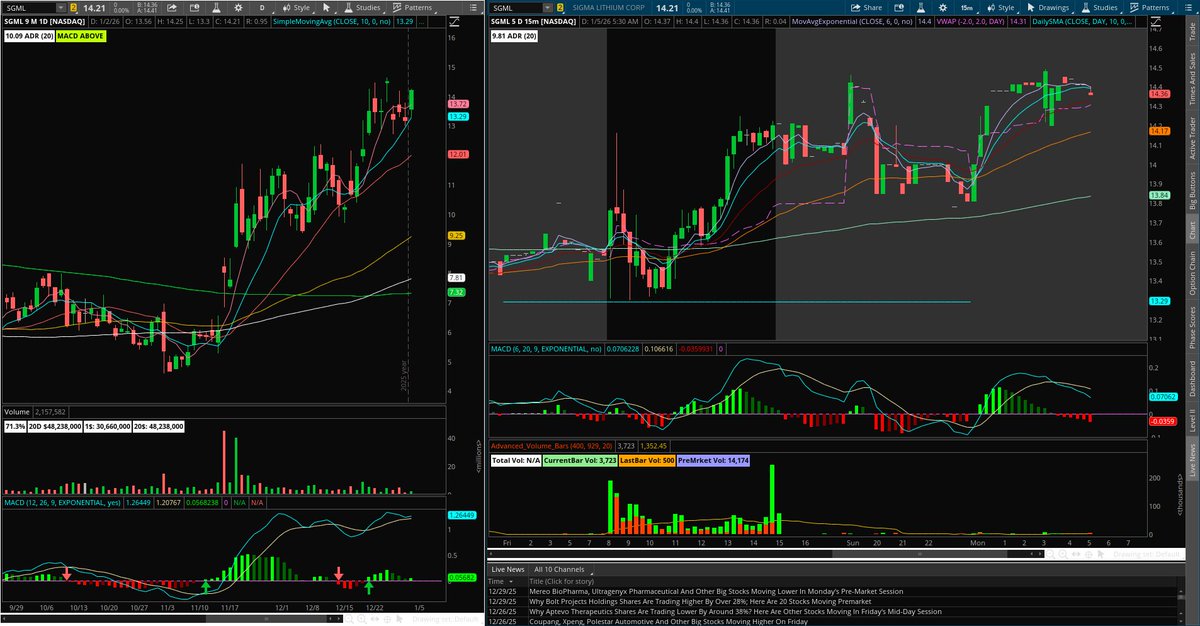Toggle right chart price axis scale icon

(1156, 22)
